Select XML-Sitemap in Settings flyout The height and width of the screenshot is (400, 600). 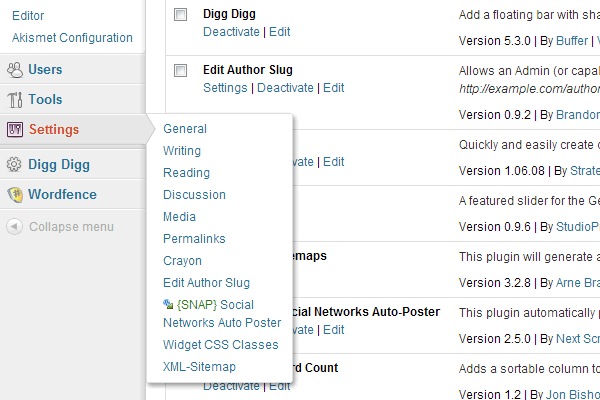[199, 367]
